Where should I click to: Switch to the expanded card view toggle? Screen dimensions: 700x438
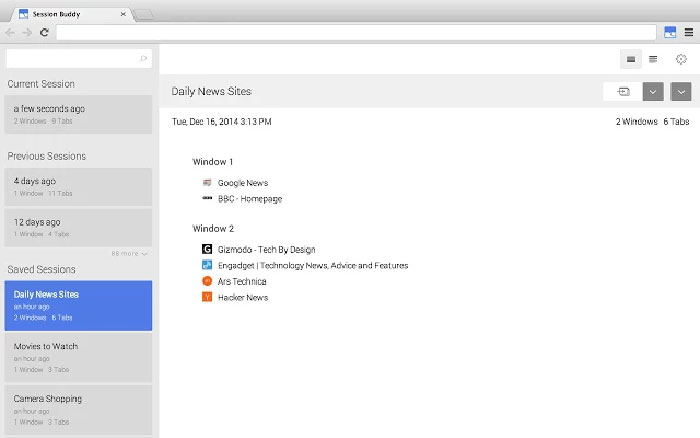[631, 60]
